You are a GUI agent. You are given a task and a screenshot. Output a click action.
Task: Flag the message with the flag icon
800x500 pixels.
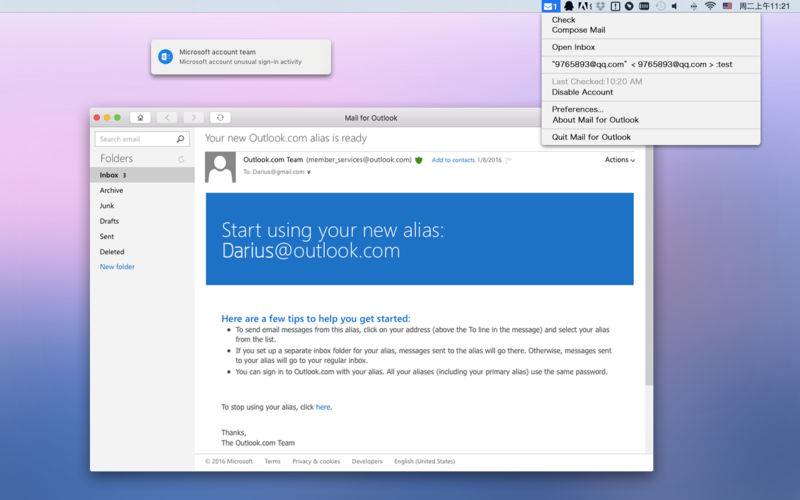pyautogui.click(x=509, y=160)
